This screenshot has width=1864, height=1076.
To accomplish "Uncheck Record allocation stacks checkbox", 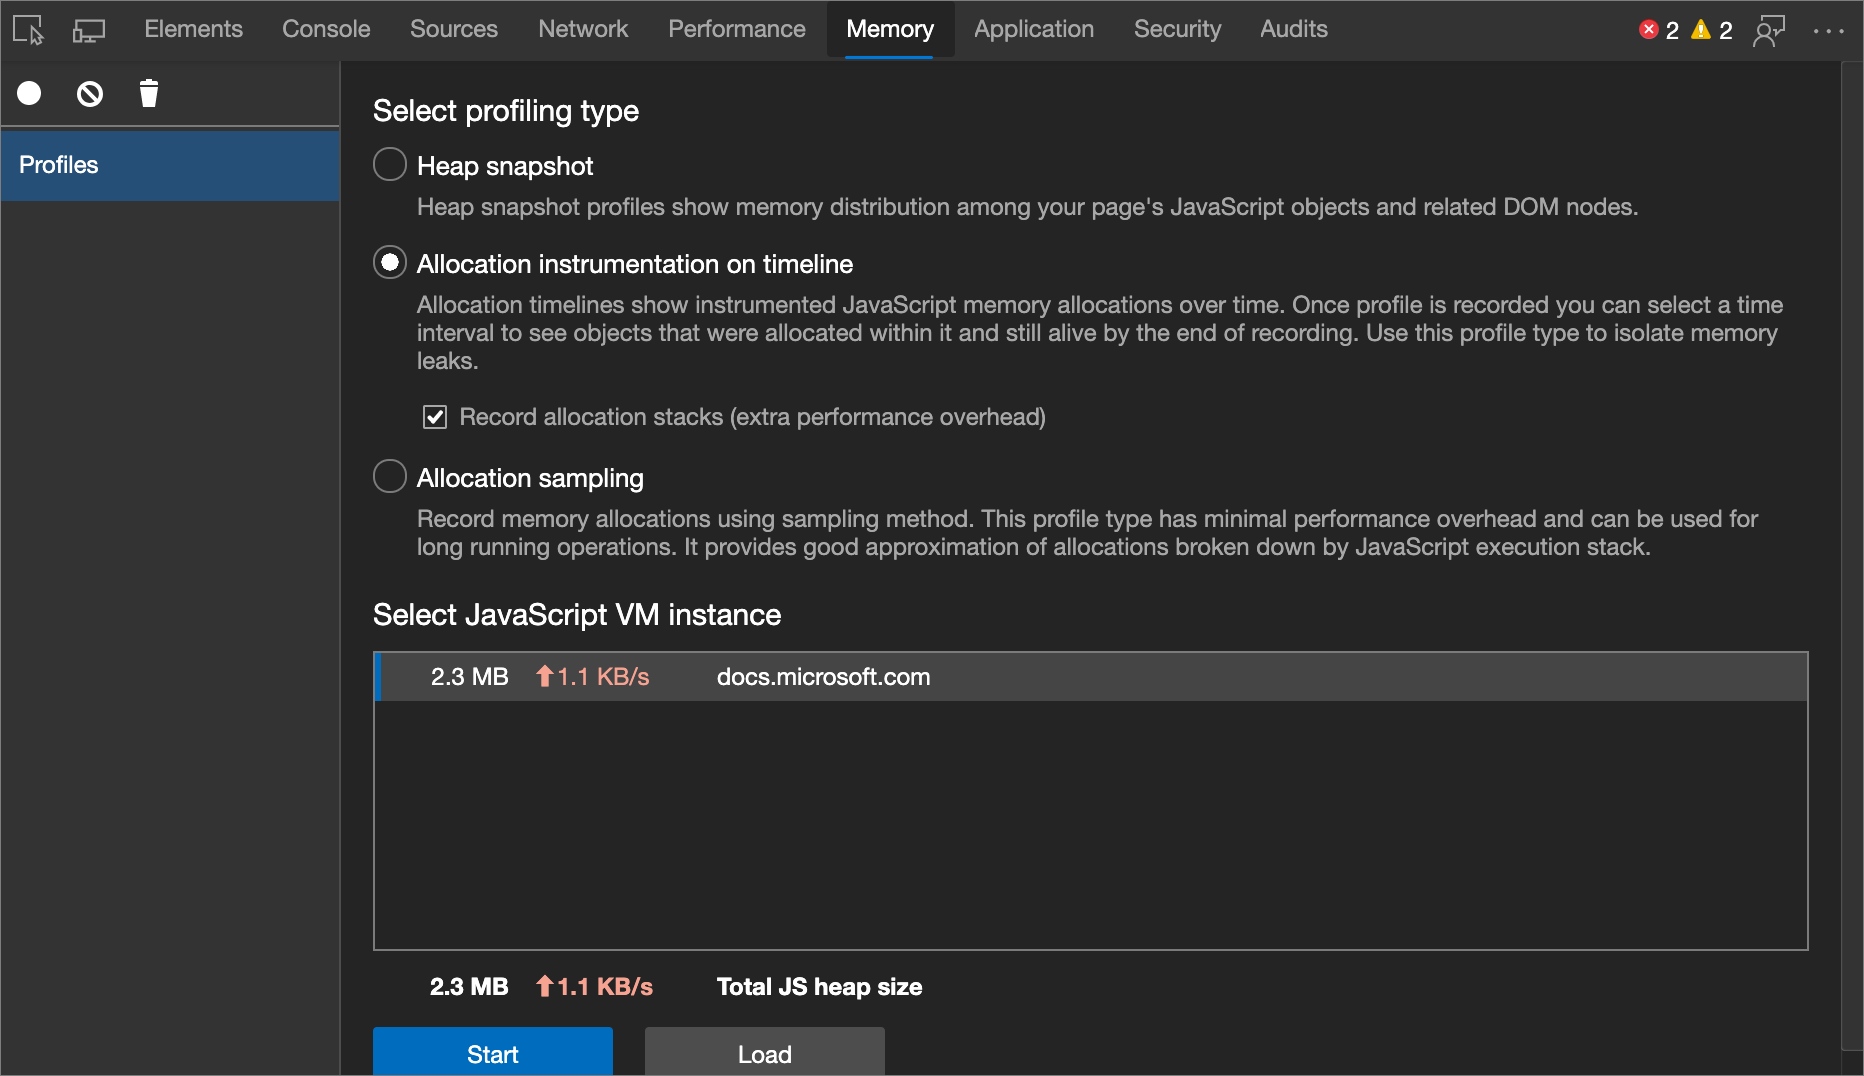I will tap(434, 417).
